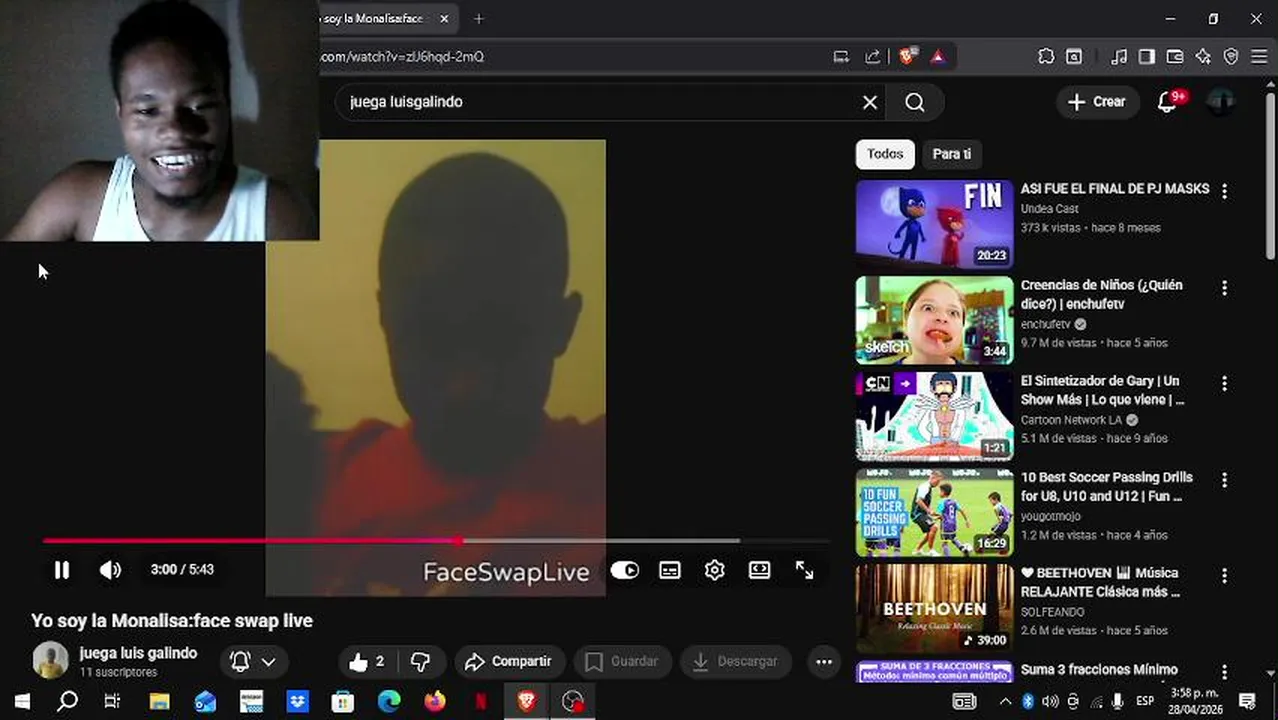Open Brave VPN shield icon
The height and width of the screenshot is (720, 1278).
coord(1231,57)
